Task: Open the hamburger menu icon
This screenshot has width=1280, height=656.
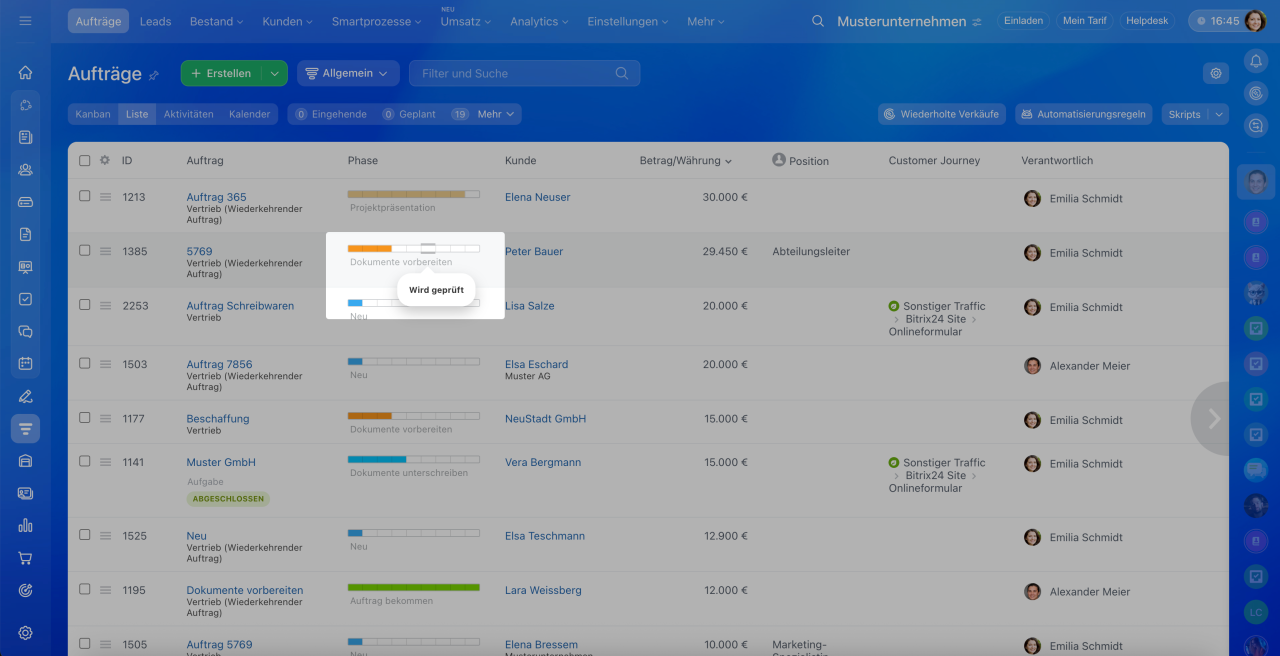Action: (25, 21)
